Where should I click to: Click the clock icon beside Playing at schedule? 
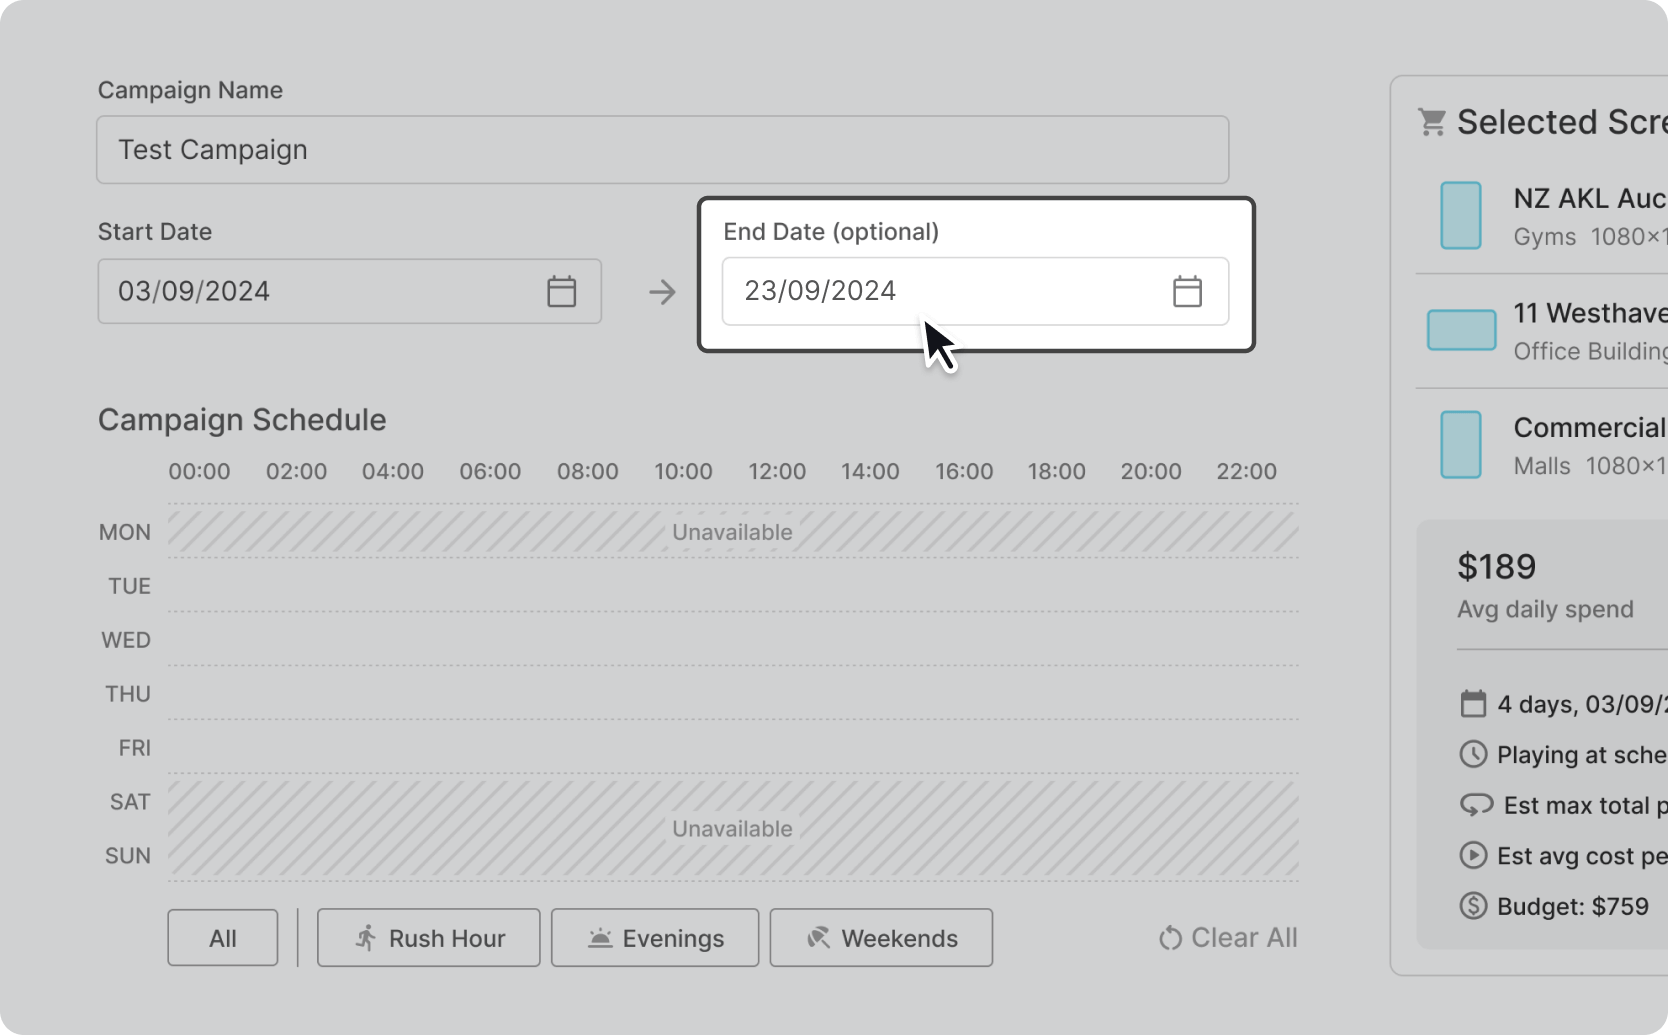click(x=1473, y=754)
